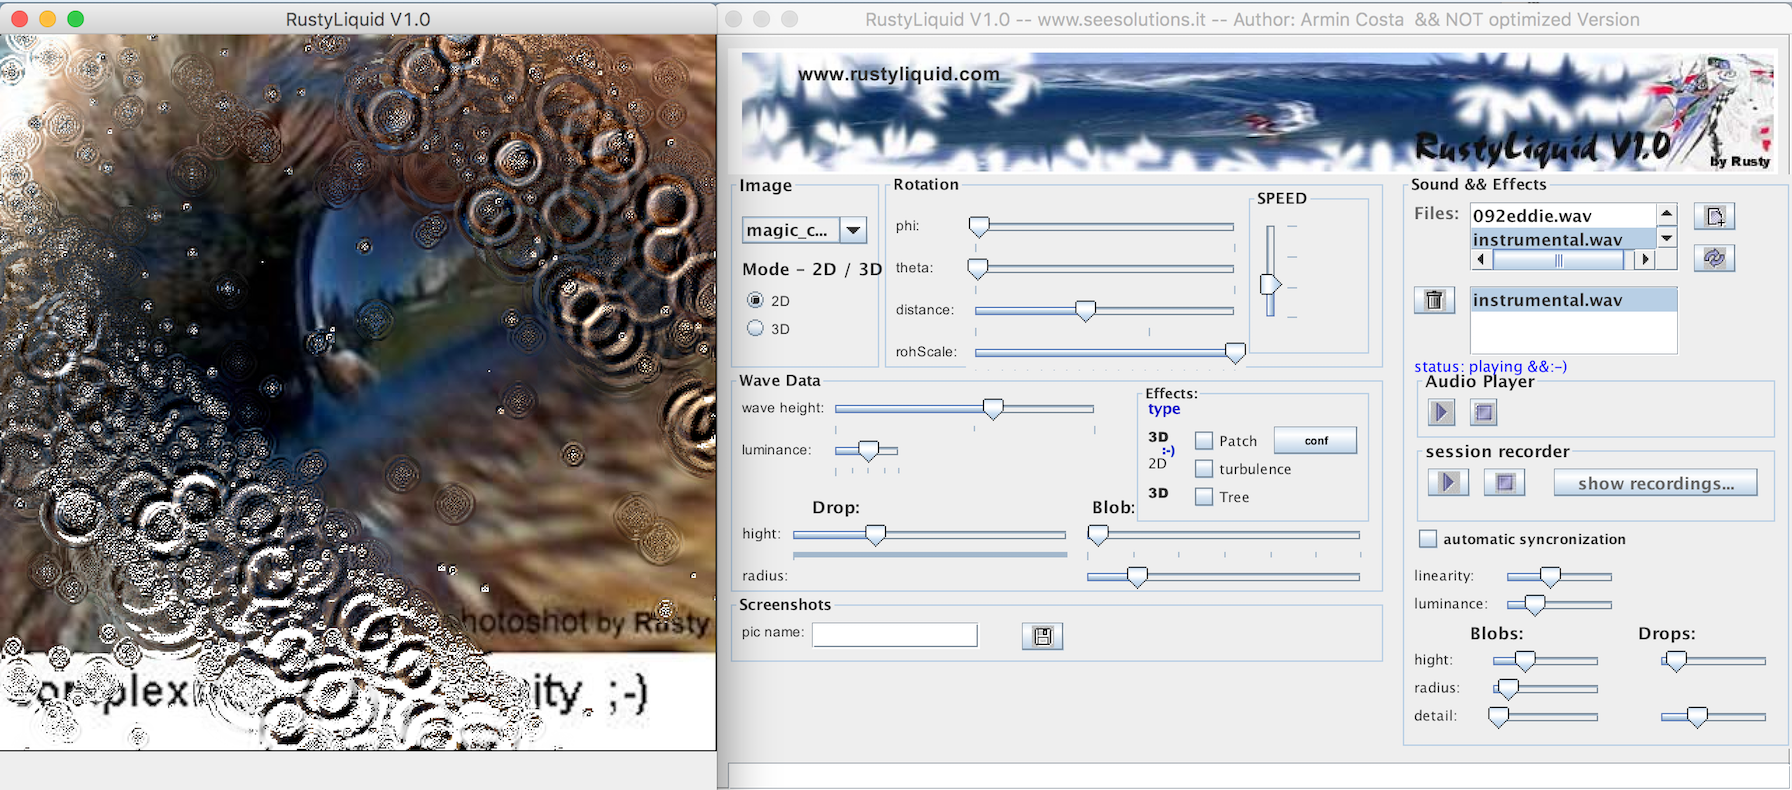
Task: Click the Sound && Effects luminance slider handle
Action: [x=1534, y=605]
